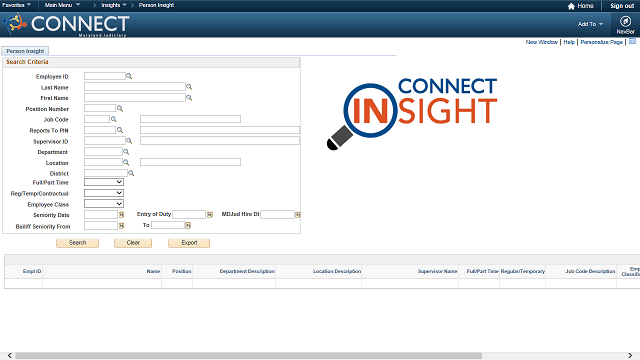Image resolution: width=640 pixels, height=360 pixels.
Task: Open the Personalize Page link
Action: point(602,42)
